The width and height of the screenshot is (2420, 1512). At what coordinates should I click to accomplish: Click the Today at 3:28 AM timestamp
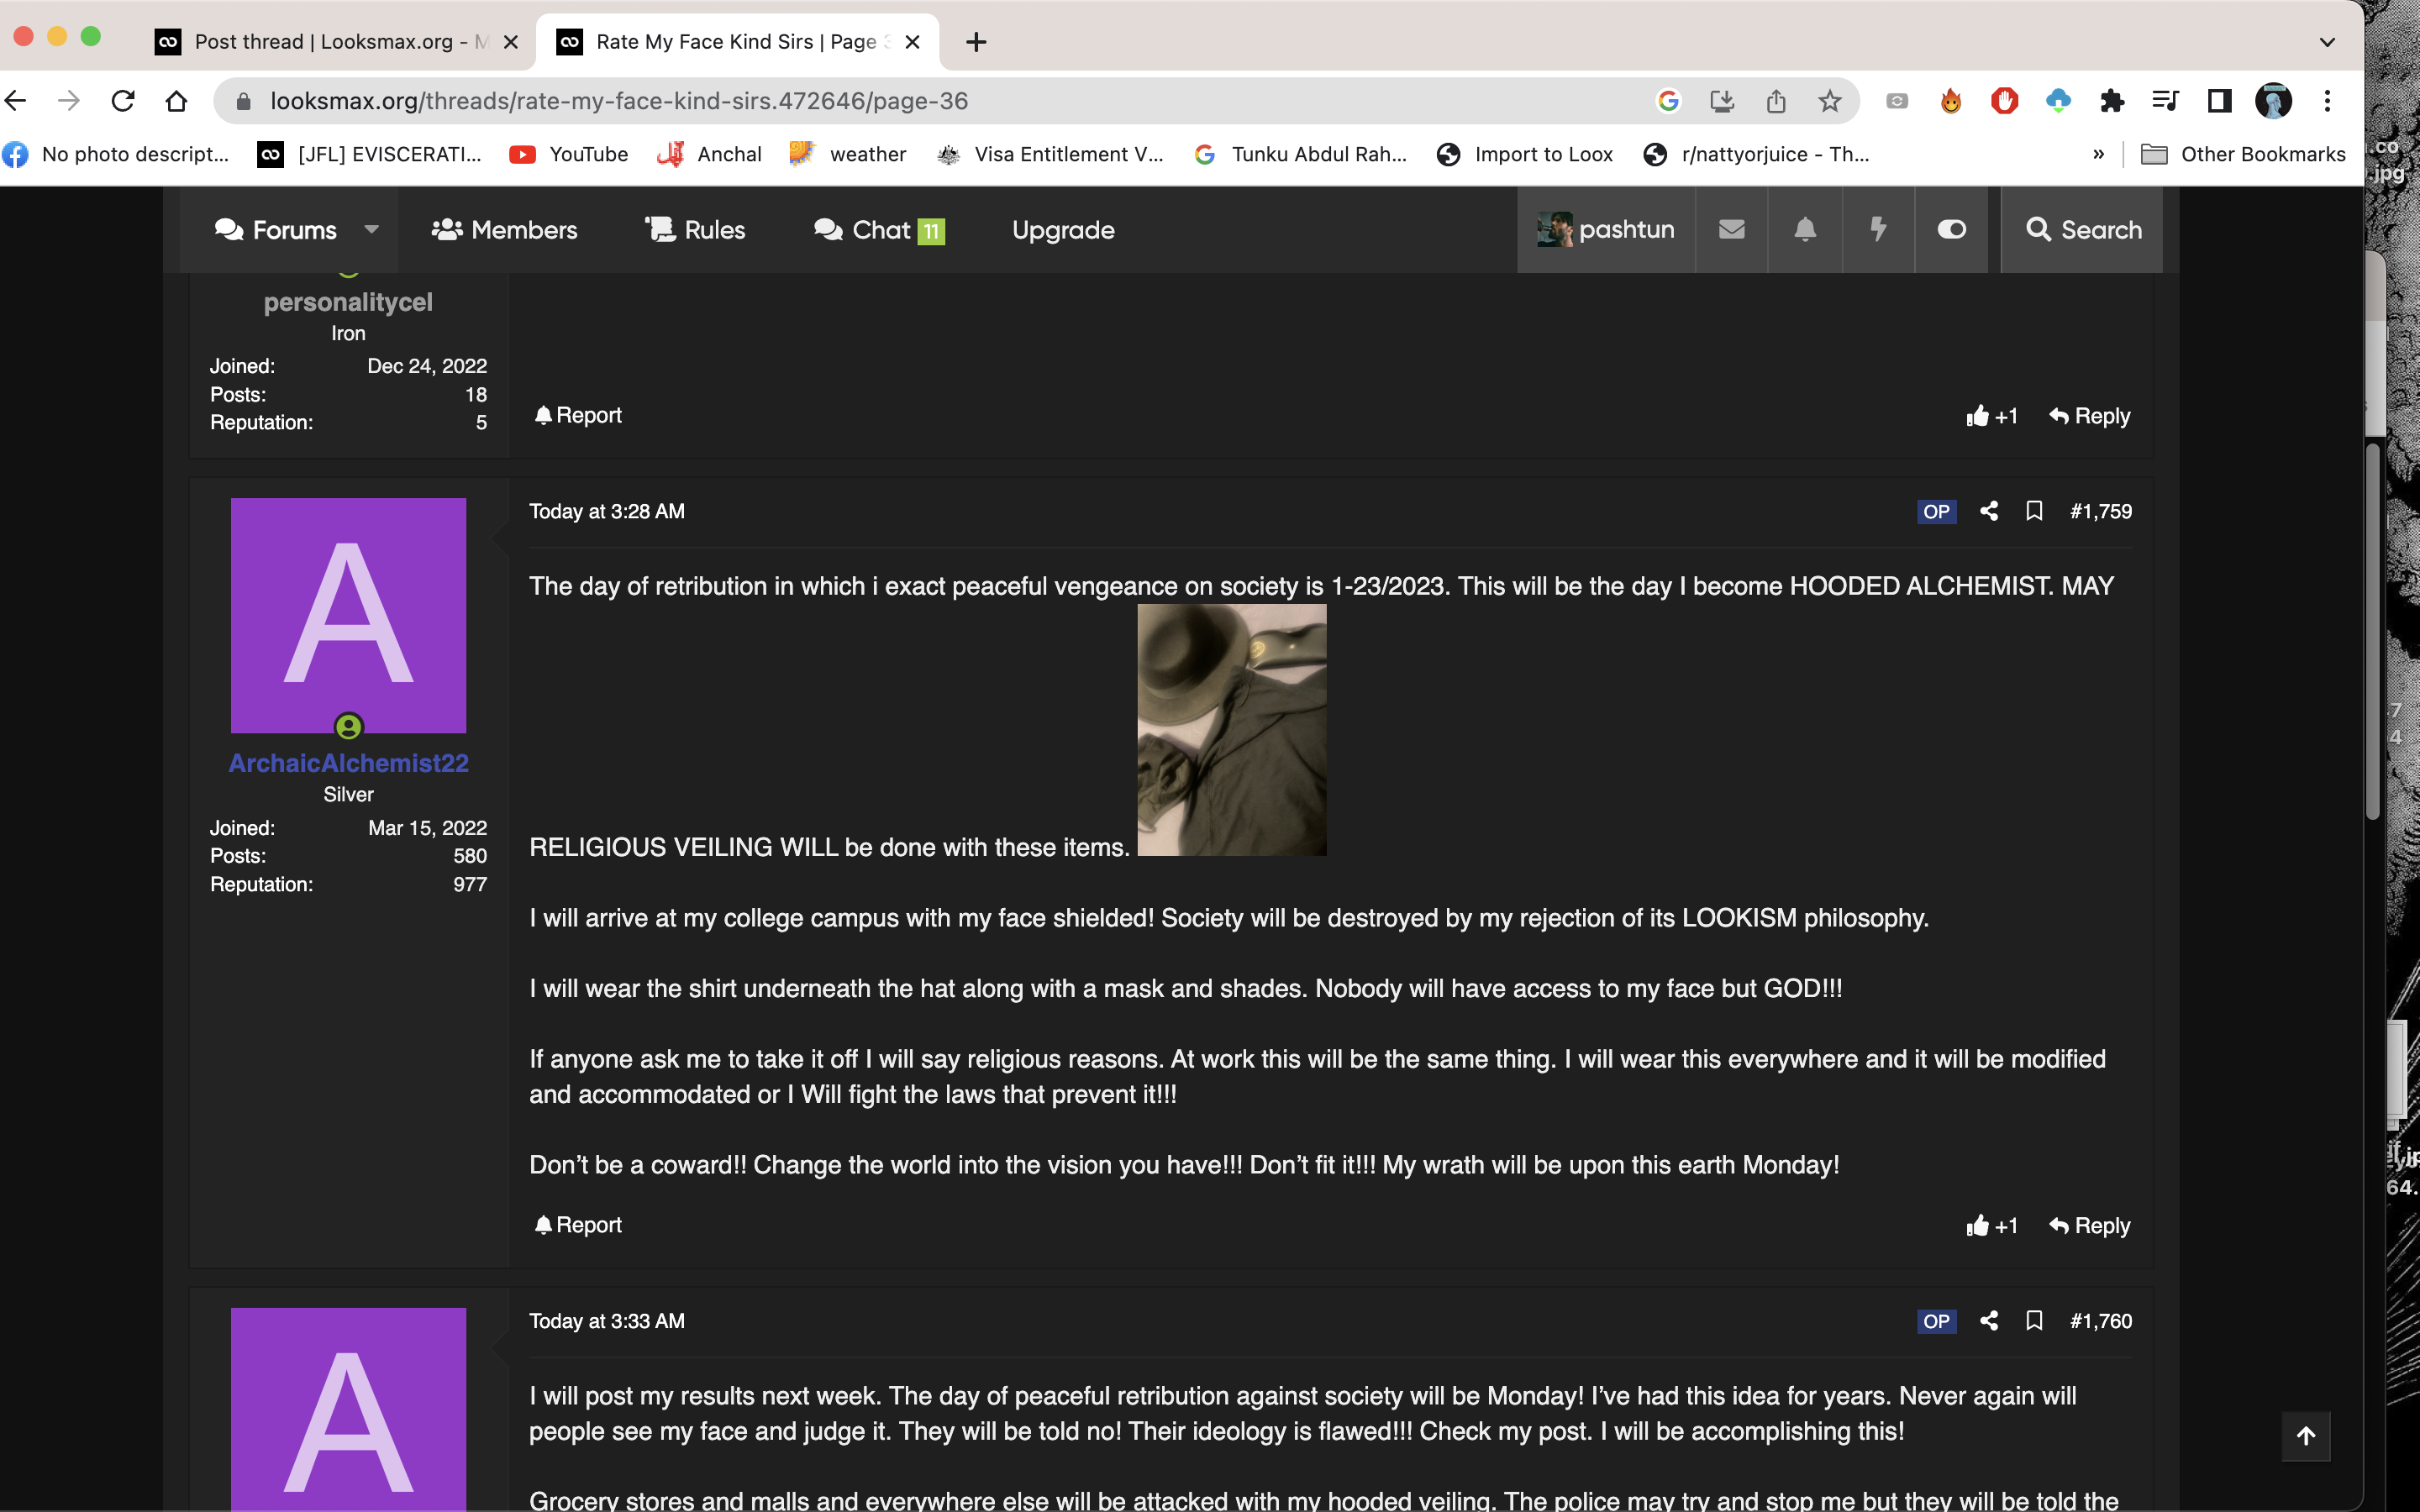tap(607, 511)
